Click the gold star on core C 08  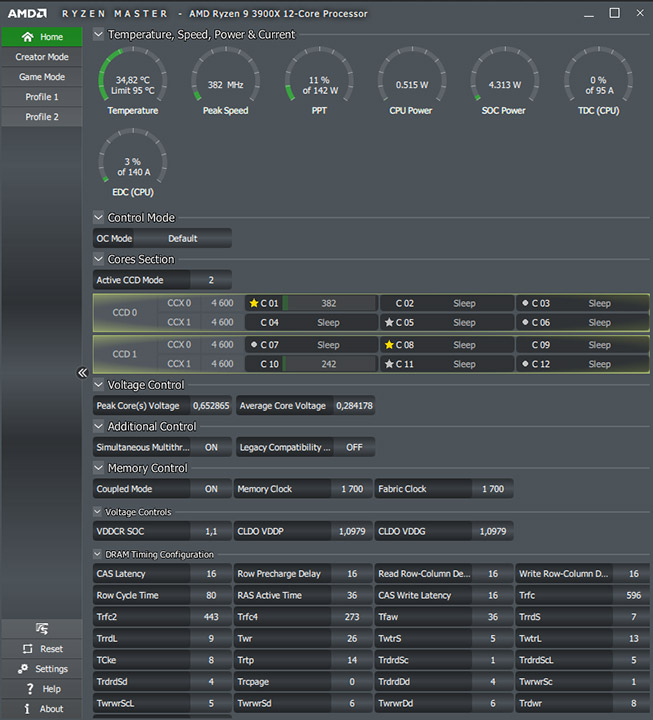point(389,344)
